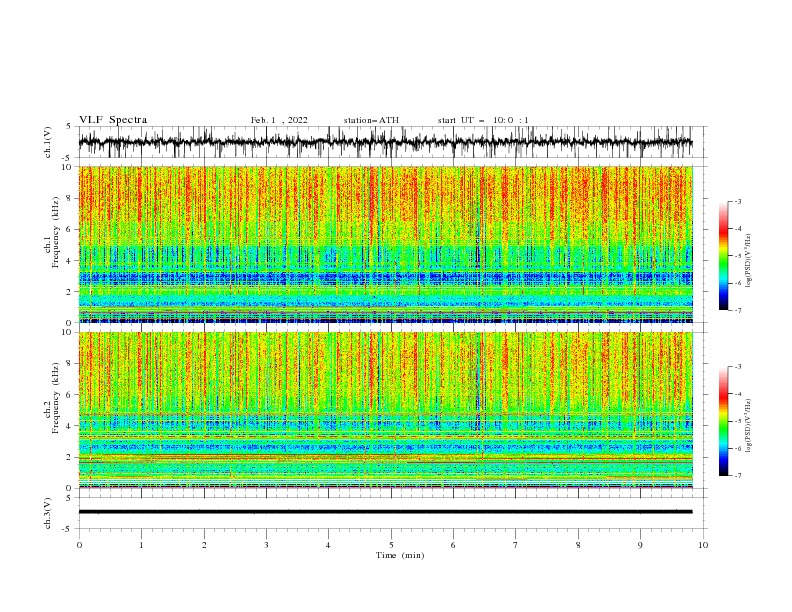Click the "Time (min)" axis label
Viewport: 792px width, 612px height.
400,555
